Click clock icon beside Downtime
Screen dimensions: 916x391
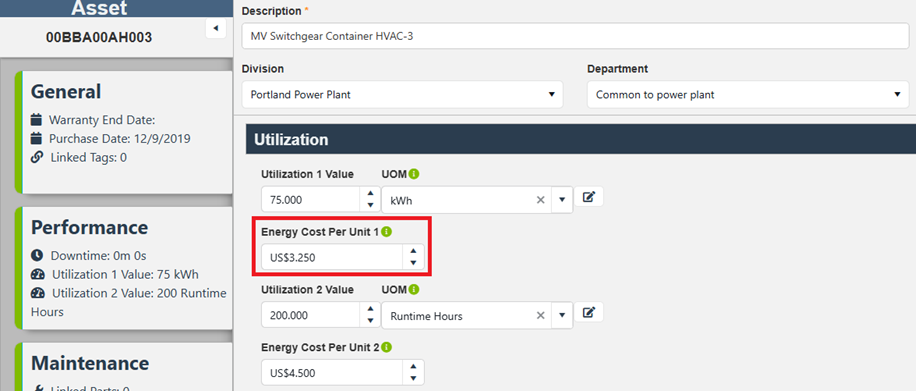37,255
